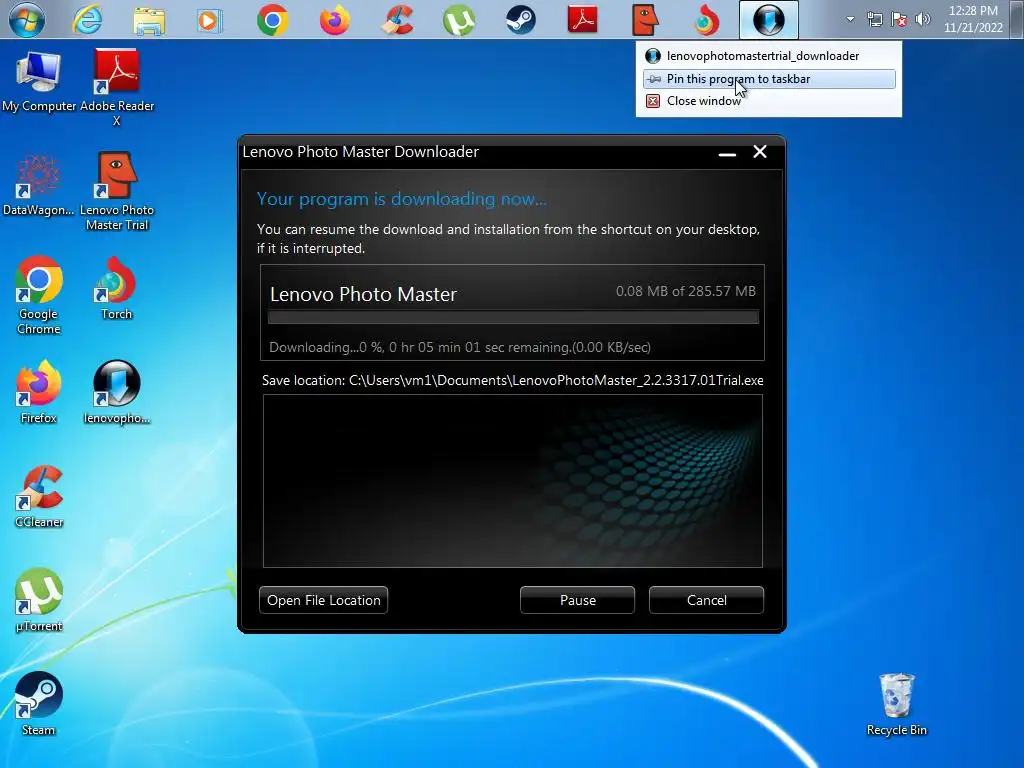Select the active downloader taskbar button
Viewport: 1024px width, 768px height.
tap(769, 20)
